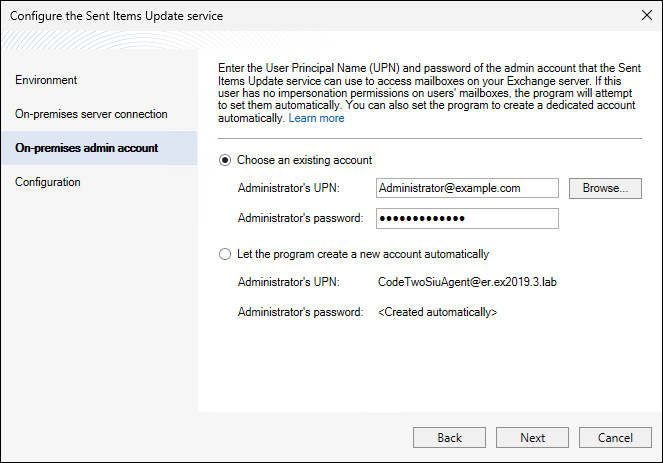Click the UPN label under existing account

pyautogui.click(x=289, y=188)
